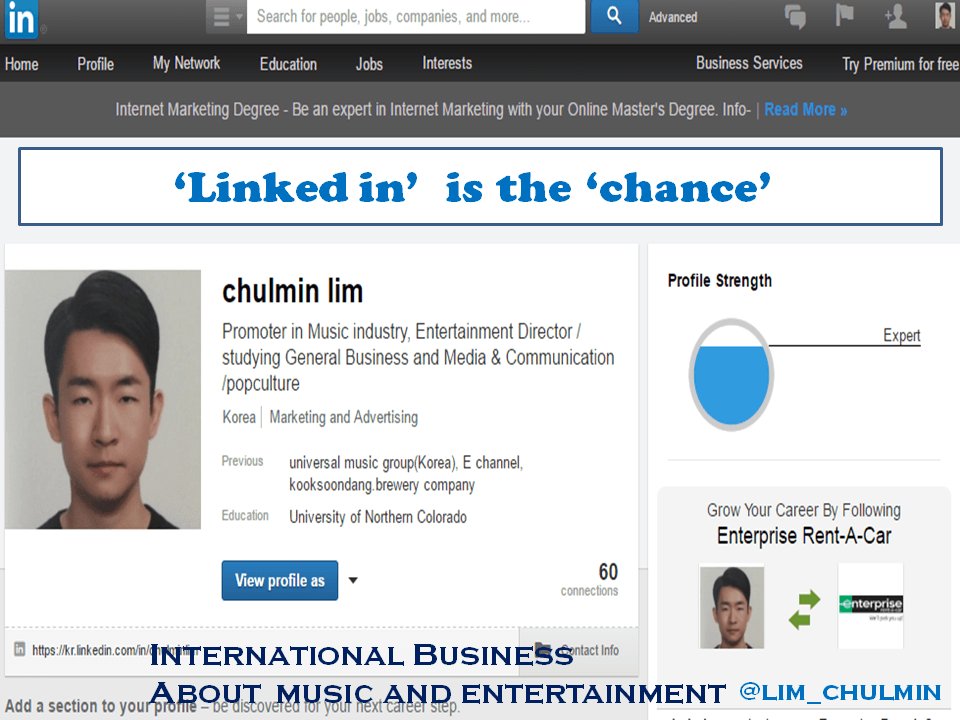Open University of Northern Colorado education link
This screenshot has width=960, height=720.
coord(378,517)
